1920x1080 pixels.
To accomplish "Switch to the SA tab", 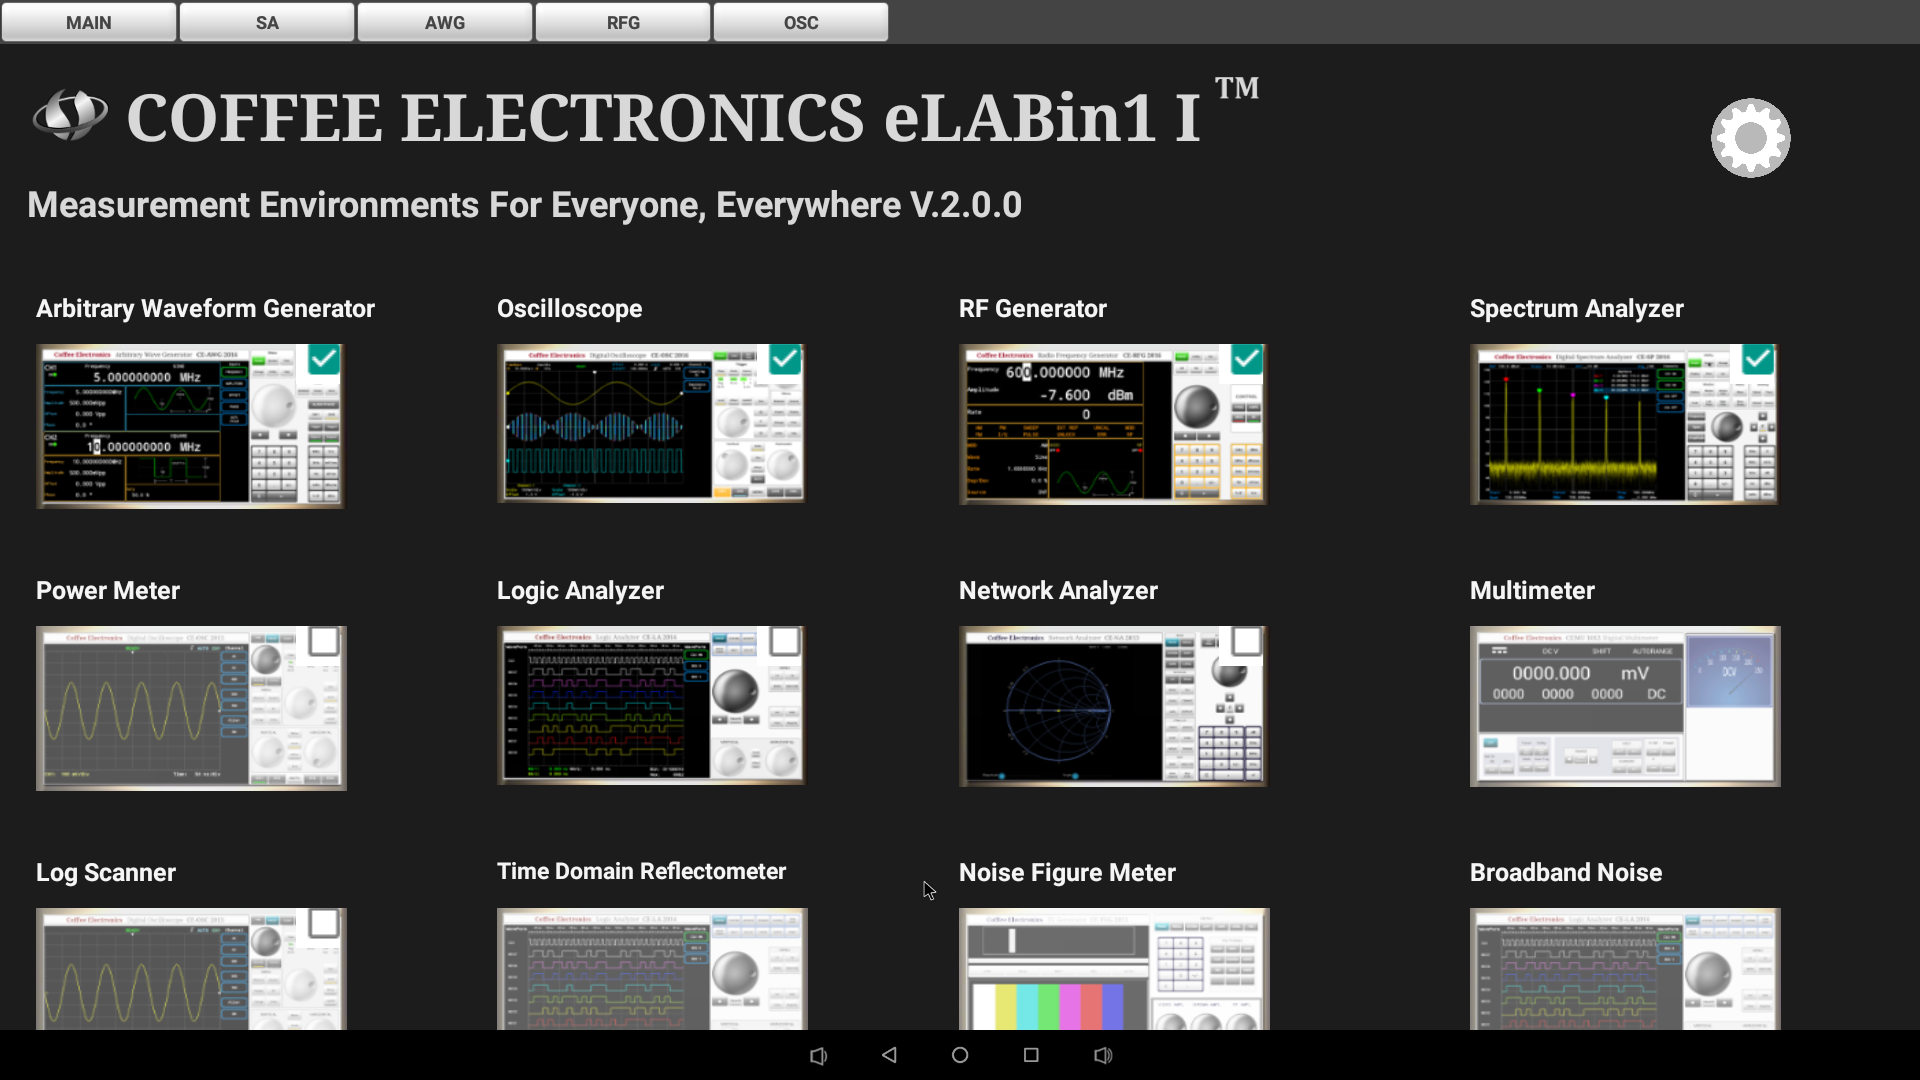I will click(x=266, y=22).
